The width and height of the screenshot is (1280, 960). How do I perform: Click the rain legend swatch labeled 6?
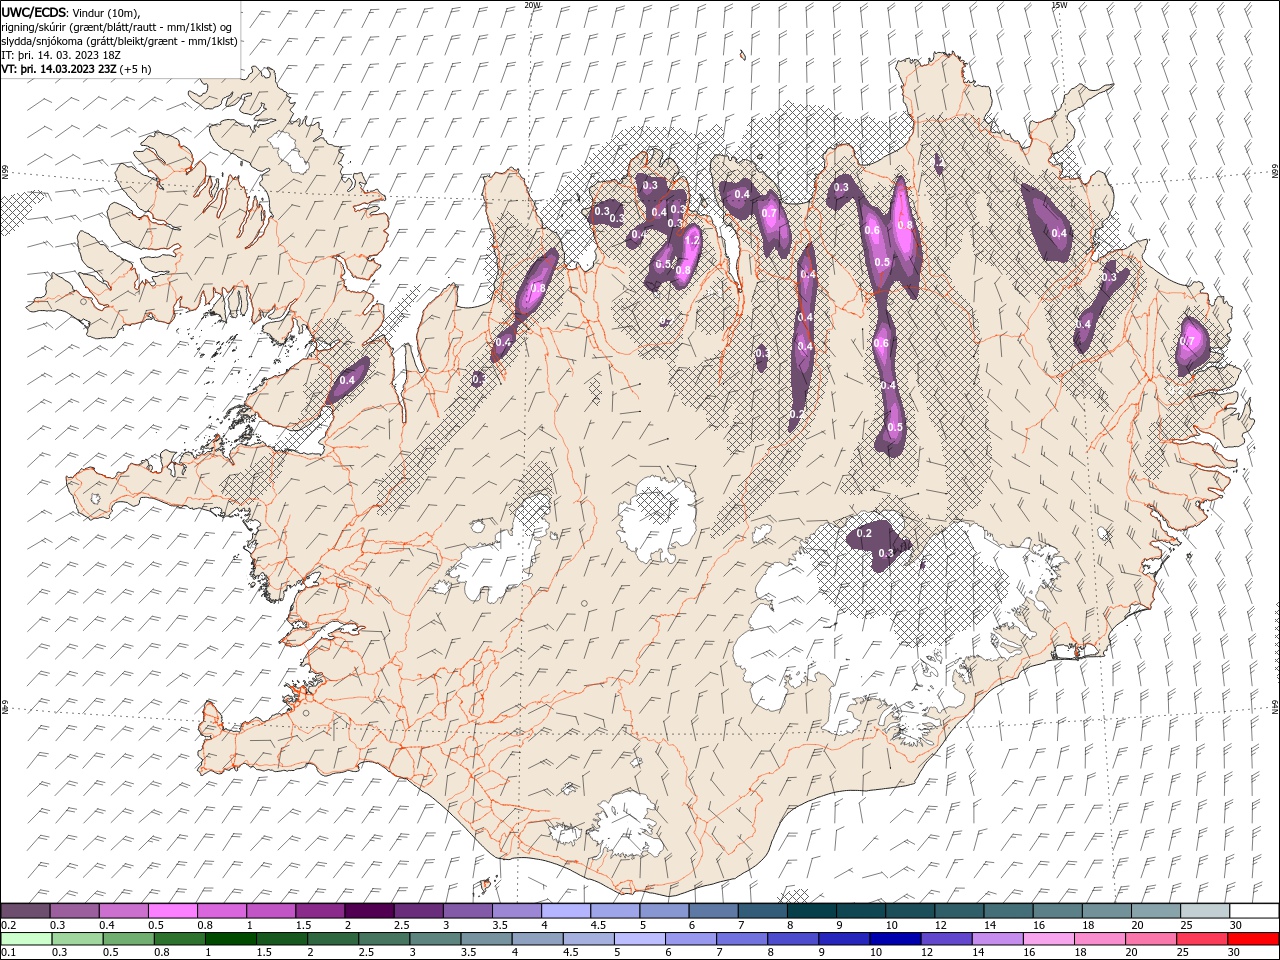coord(690,939)
